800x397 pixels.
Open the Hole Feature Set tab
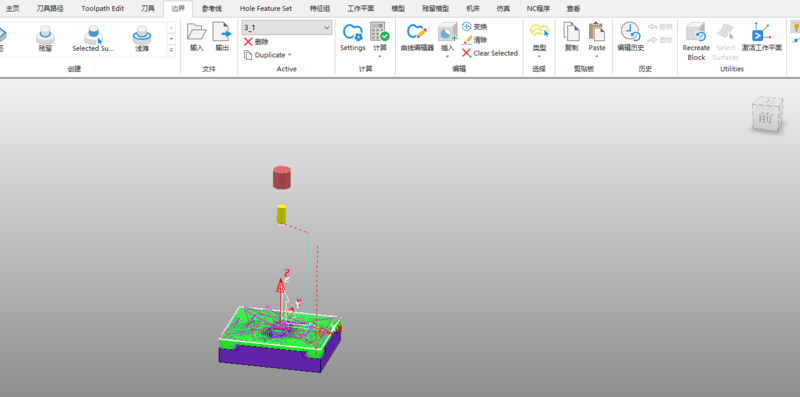266,9
